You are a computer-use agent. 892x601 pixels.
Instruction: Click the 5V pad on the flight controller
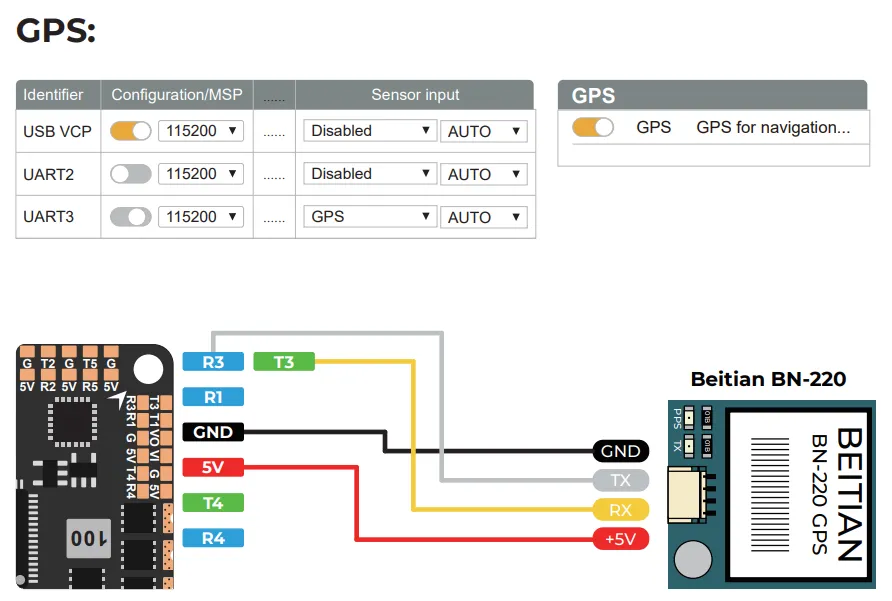tap(213, 466)
